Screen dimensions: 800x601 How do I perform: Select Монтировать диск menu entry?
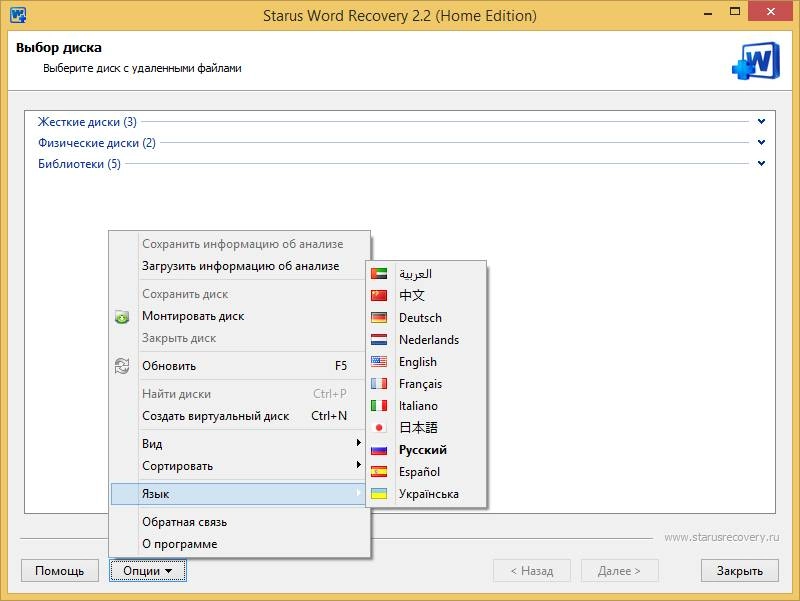click(238, 316)
